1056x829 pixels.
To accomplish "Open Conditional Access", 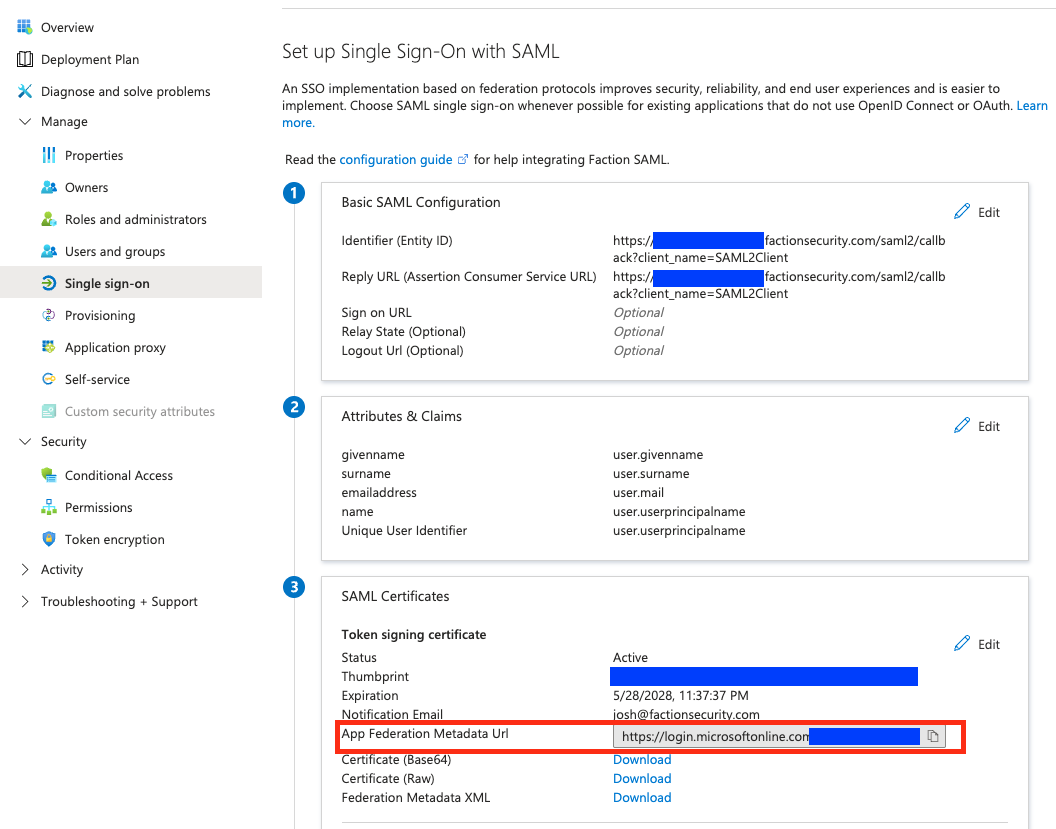I will pos(119,475).
